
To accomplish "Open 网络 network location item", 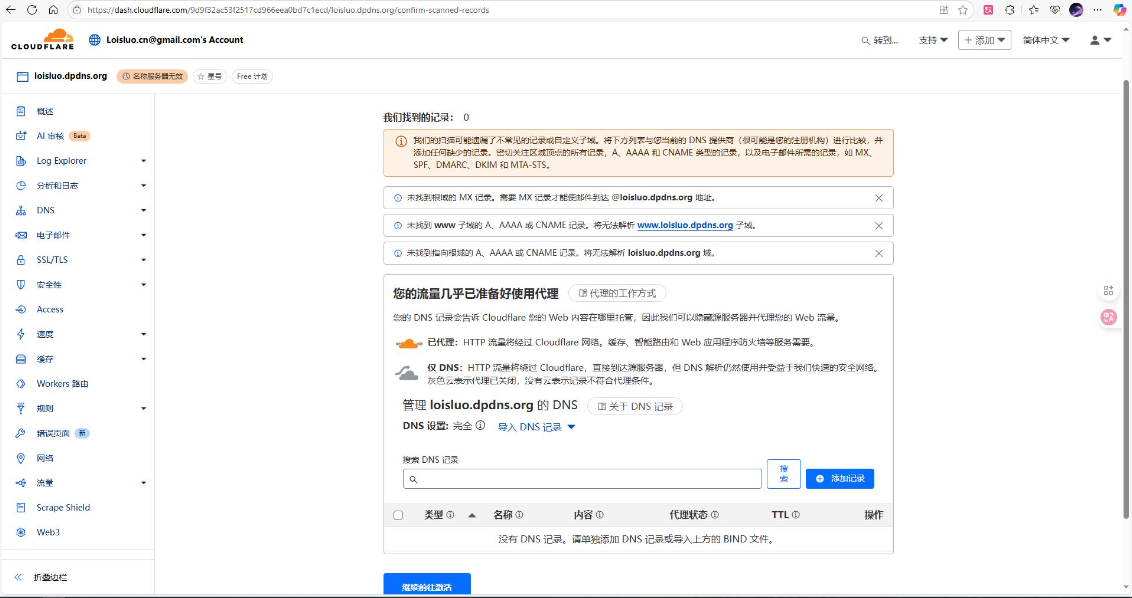I will coord(45,458).
